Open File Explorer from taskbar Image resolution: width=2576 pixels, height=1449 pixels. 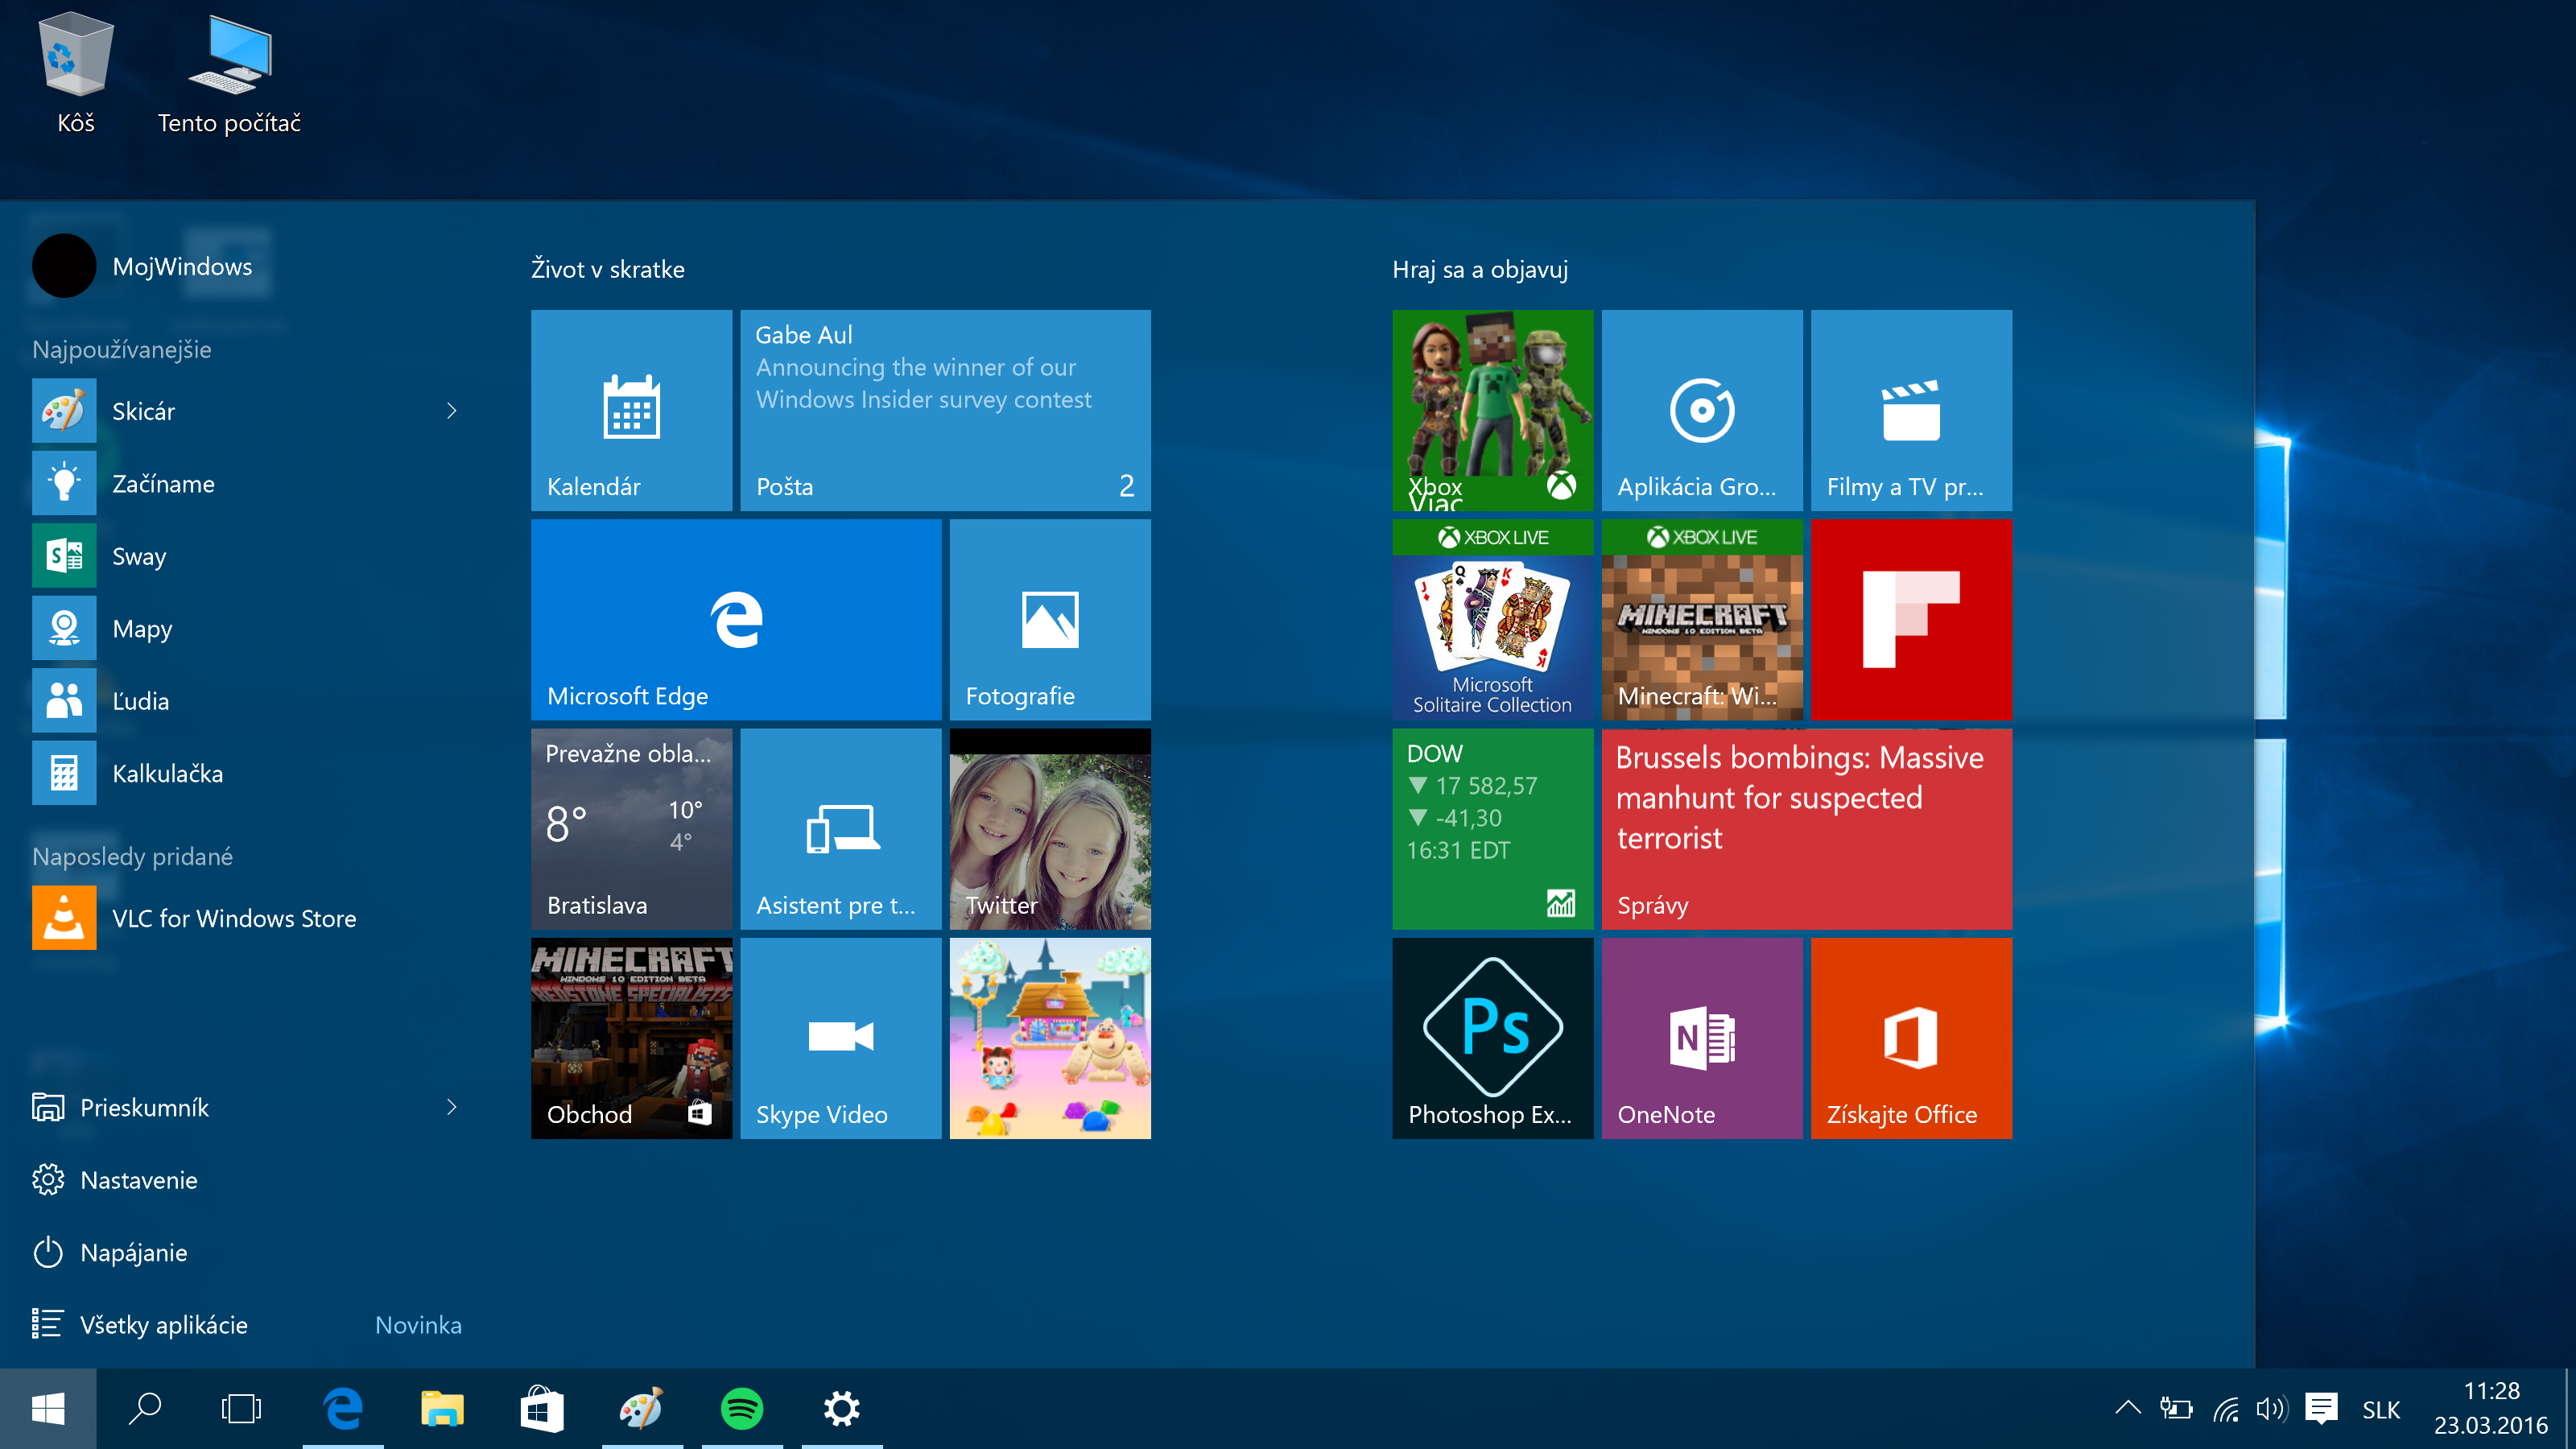pyautogui.click(x=442, y=1409)
